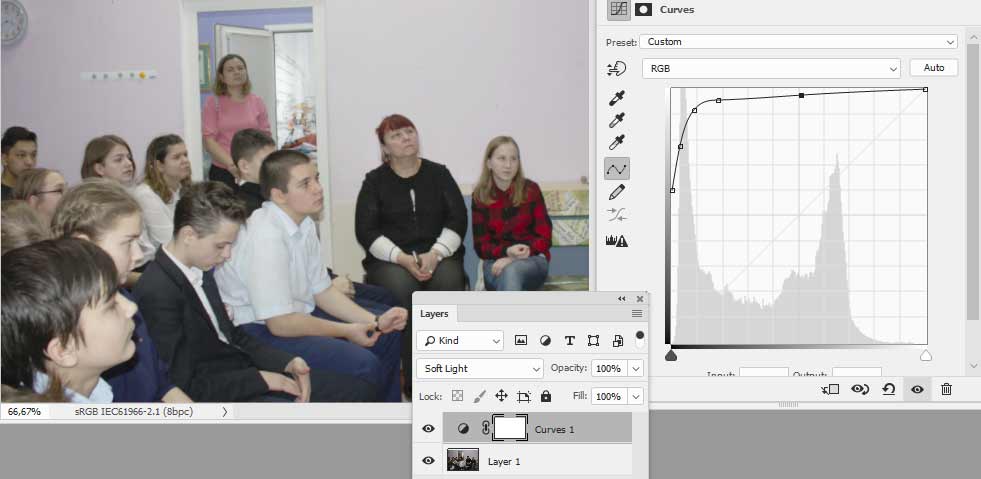The height and width of the screenshot is (479, 981).
Task: Toggle the layer filtering switch
Action: click(x=639, y=339)
